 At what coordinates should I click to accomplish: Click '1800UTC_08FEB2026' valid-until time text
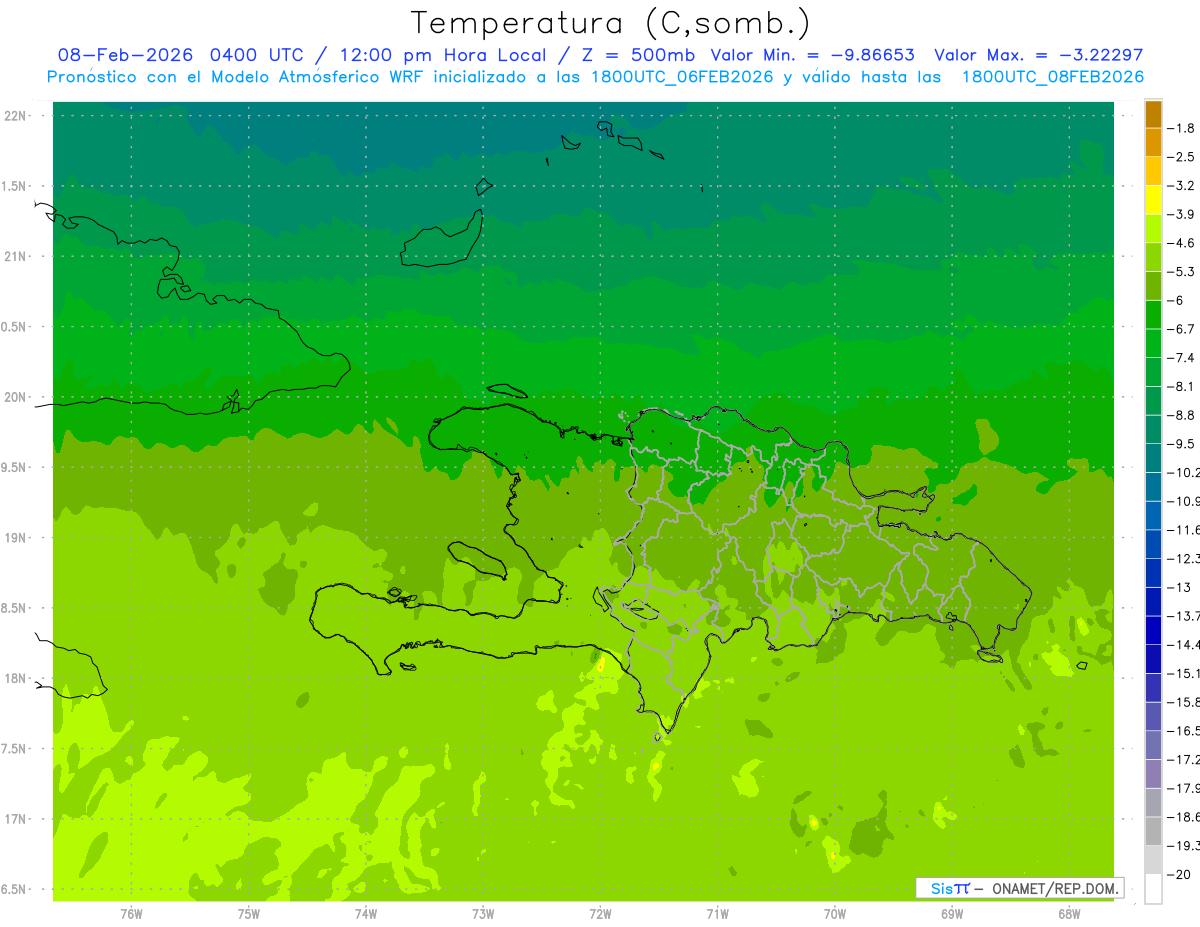[1052, 77]
